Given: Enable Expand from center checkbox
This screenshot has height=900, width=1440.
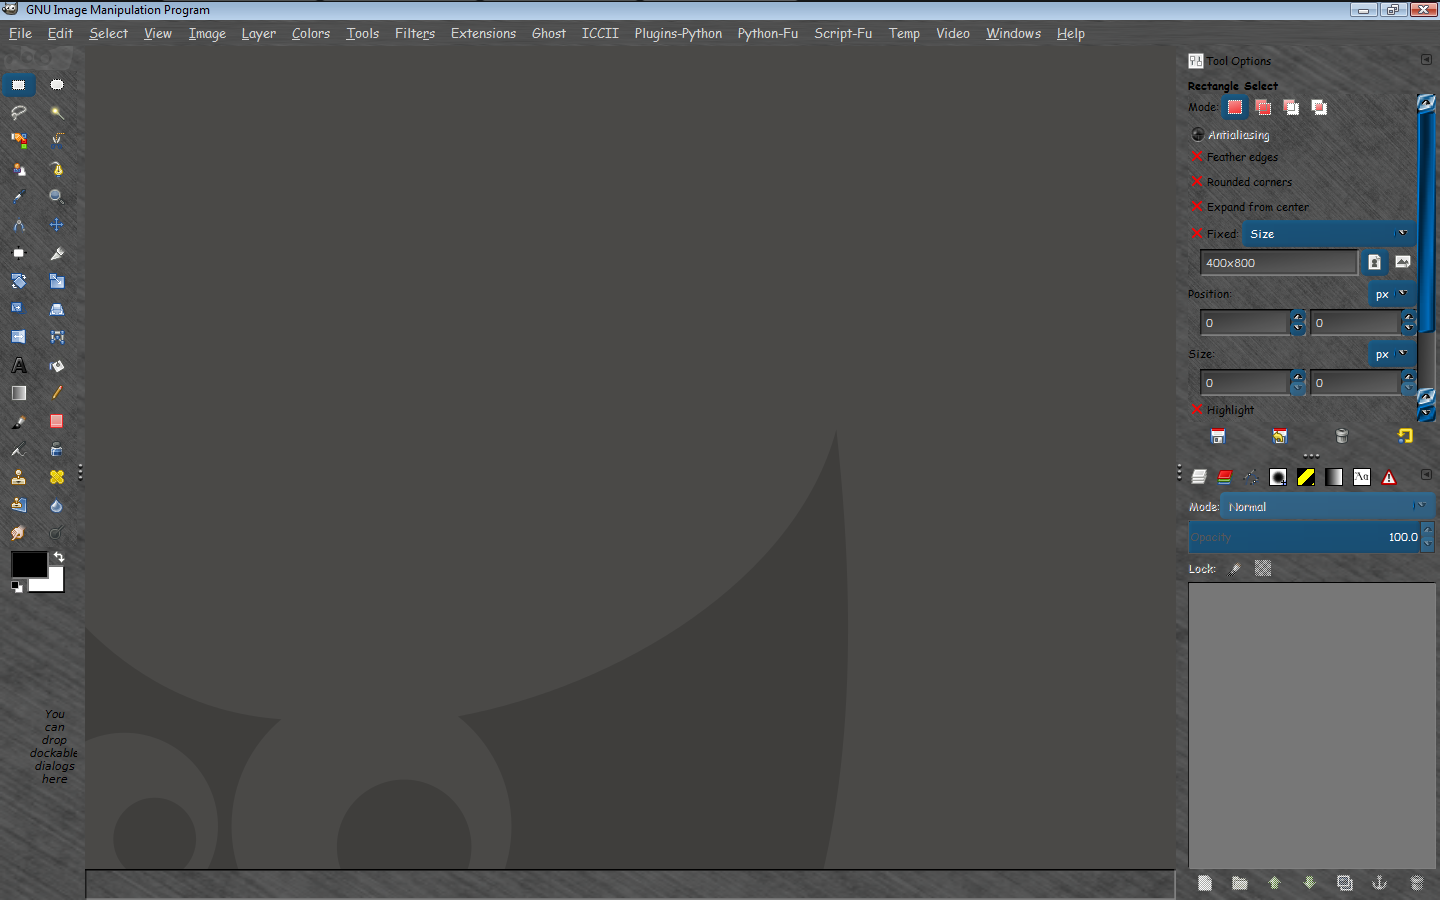Looking at the screenshot, I should (1197, 207).
